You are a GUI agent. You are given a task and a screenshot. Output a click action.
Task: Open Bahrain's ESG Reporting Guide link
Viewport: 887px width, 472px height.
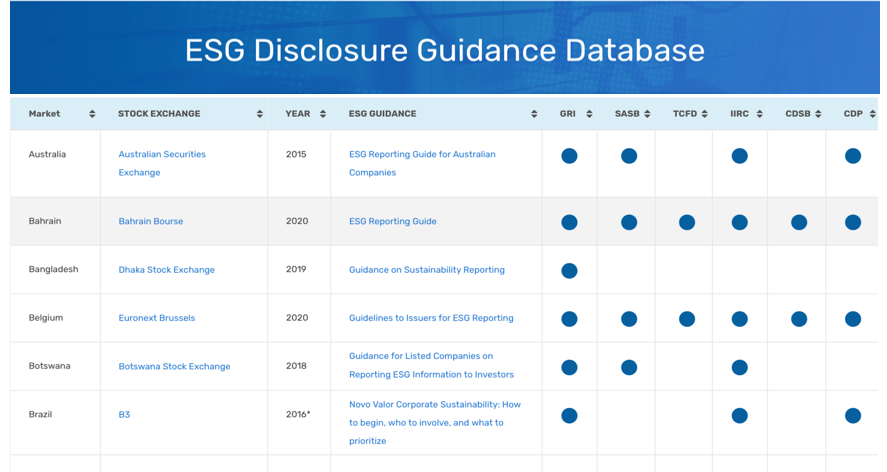(x=393, y=221)
